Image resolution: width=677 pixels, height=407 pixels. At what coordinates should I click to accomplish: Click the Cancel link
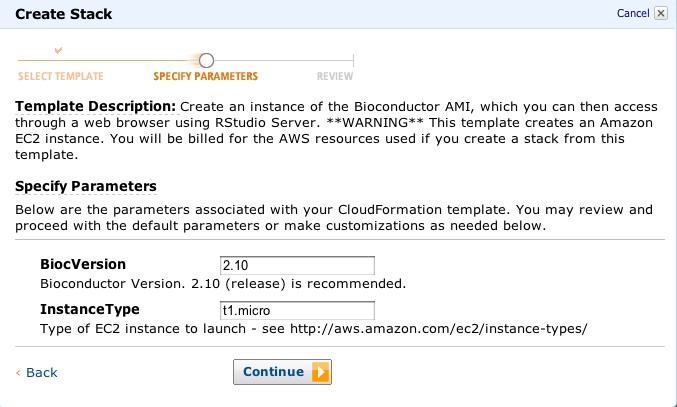[x=633, y=13]
